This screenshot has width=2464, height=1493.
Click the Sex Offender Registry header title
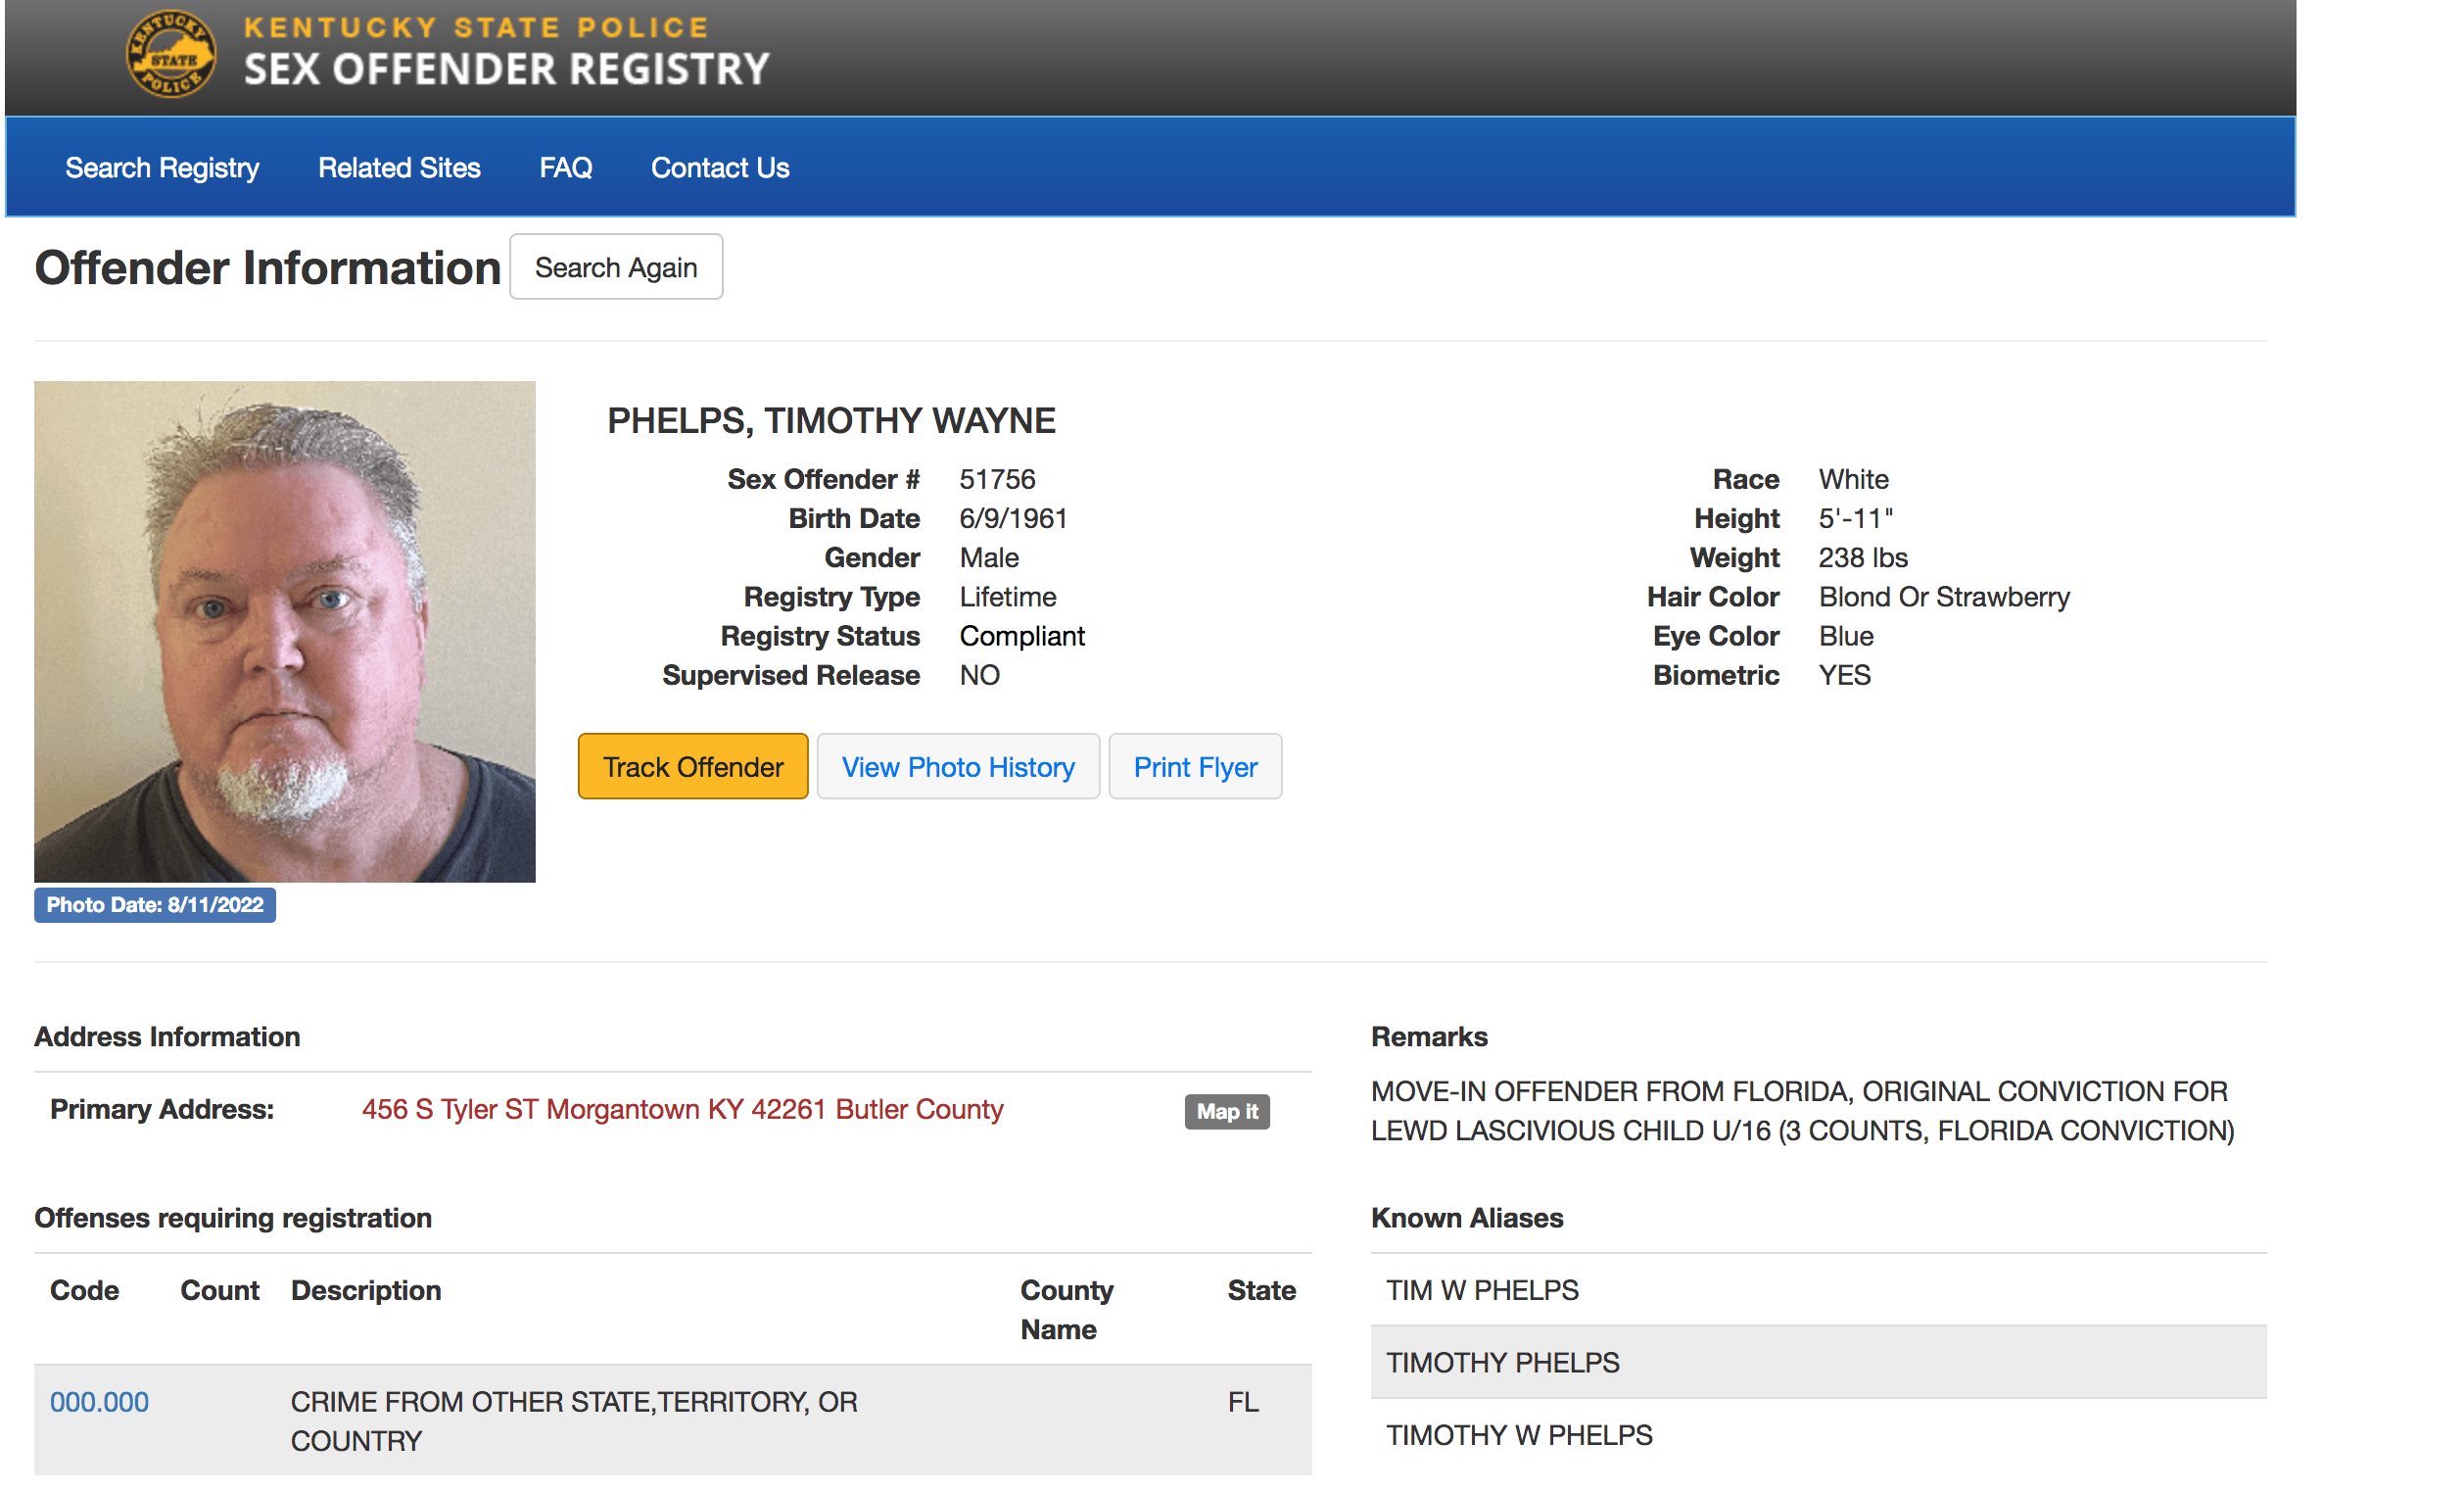506,68
